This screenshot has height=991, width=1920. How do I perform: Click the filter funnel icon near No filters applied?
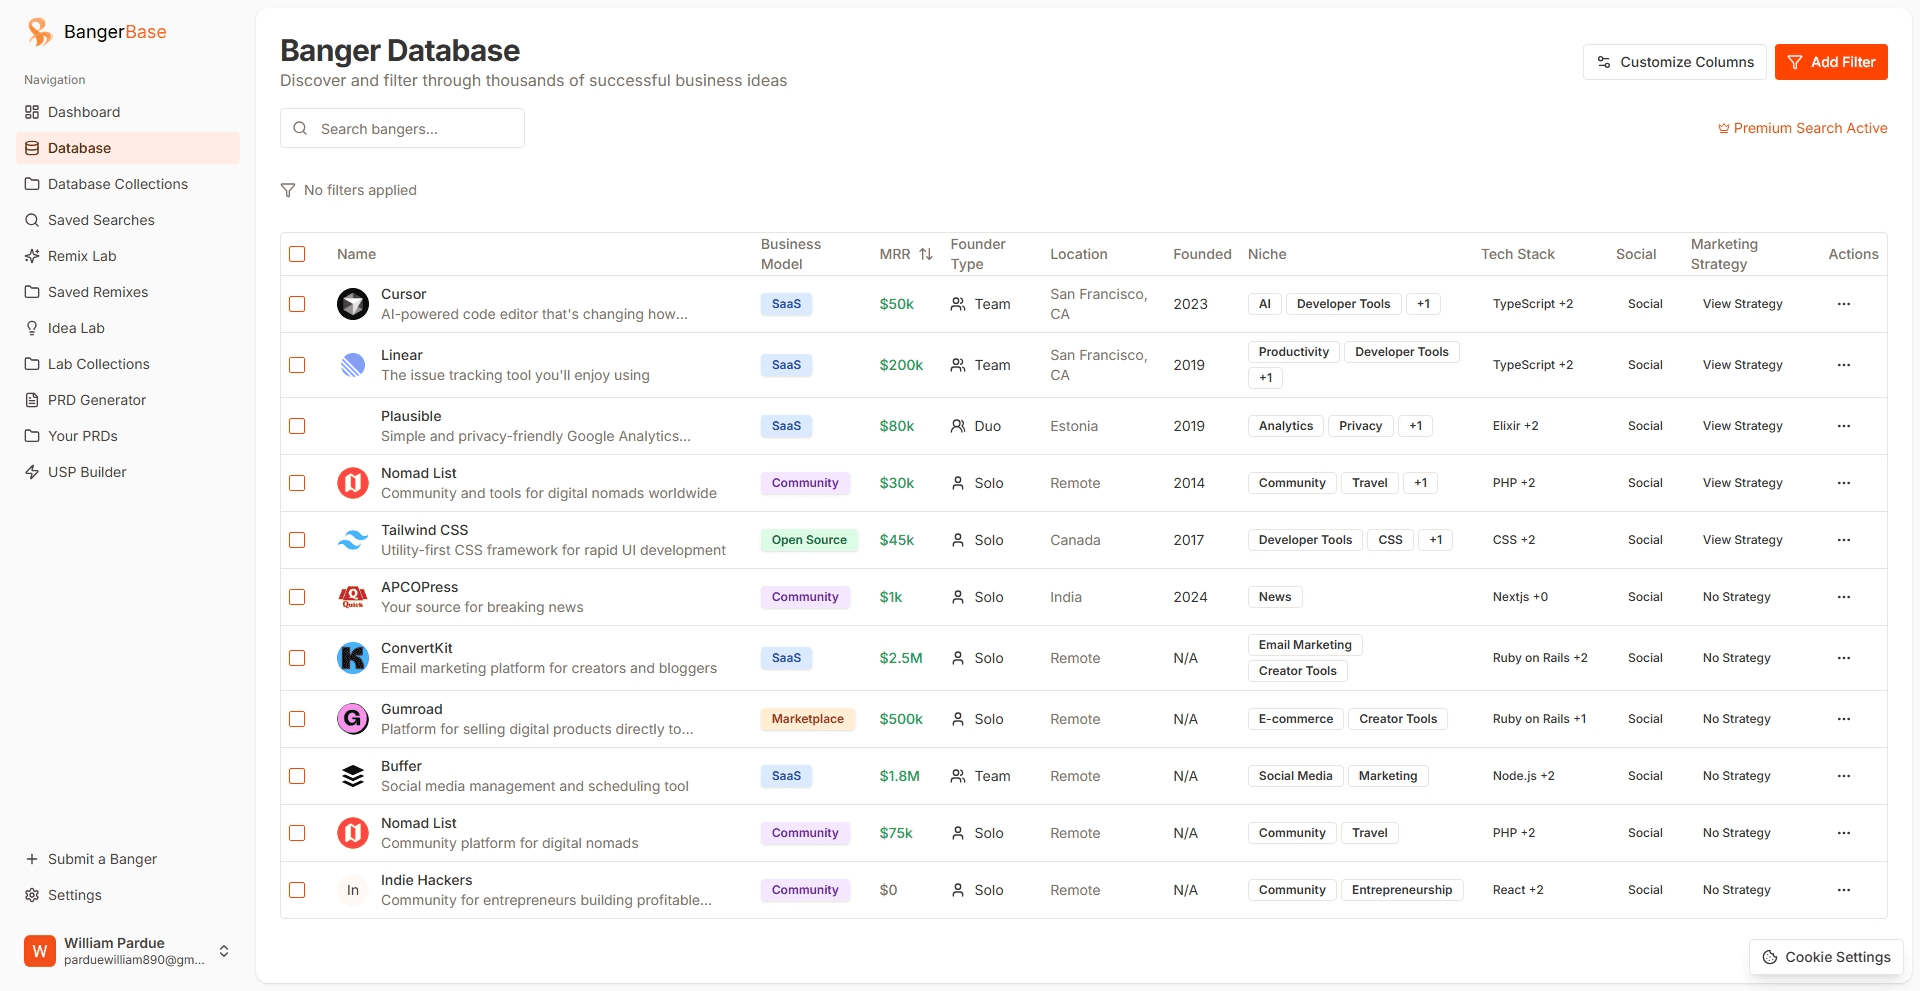288,190
